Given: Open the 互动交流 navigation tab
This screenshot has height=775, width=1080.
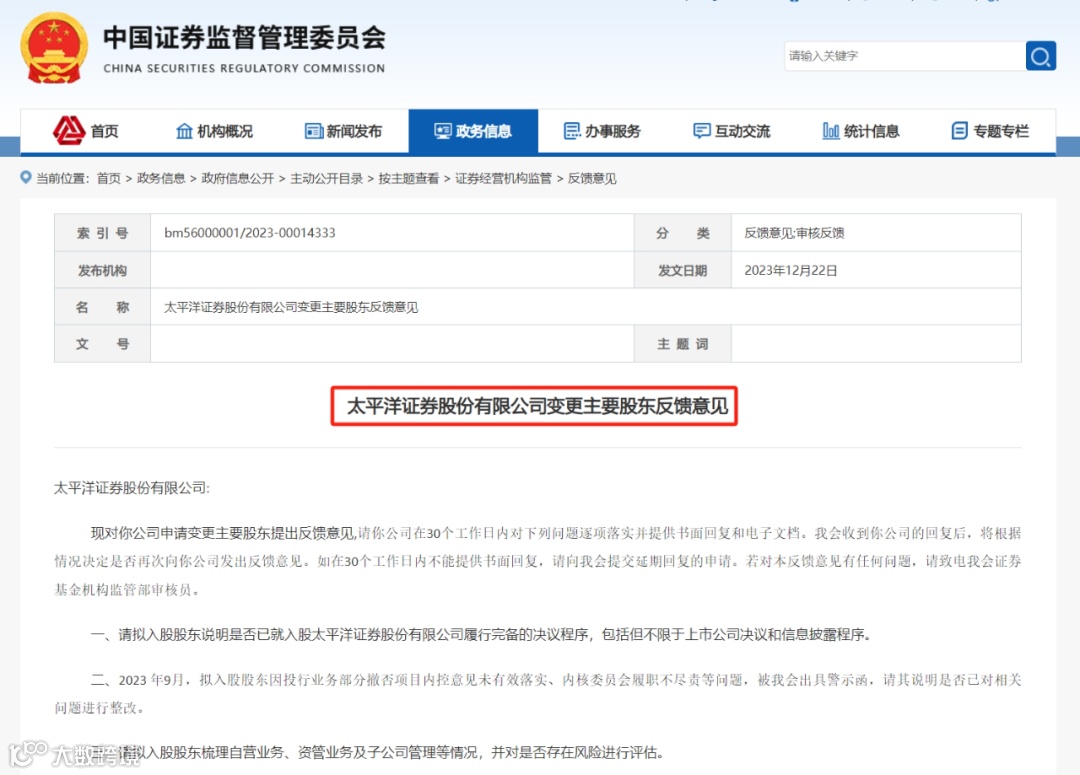Looking at the screenshot, I should [732, 131].
